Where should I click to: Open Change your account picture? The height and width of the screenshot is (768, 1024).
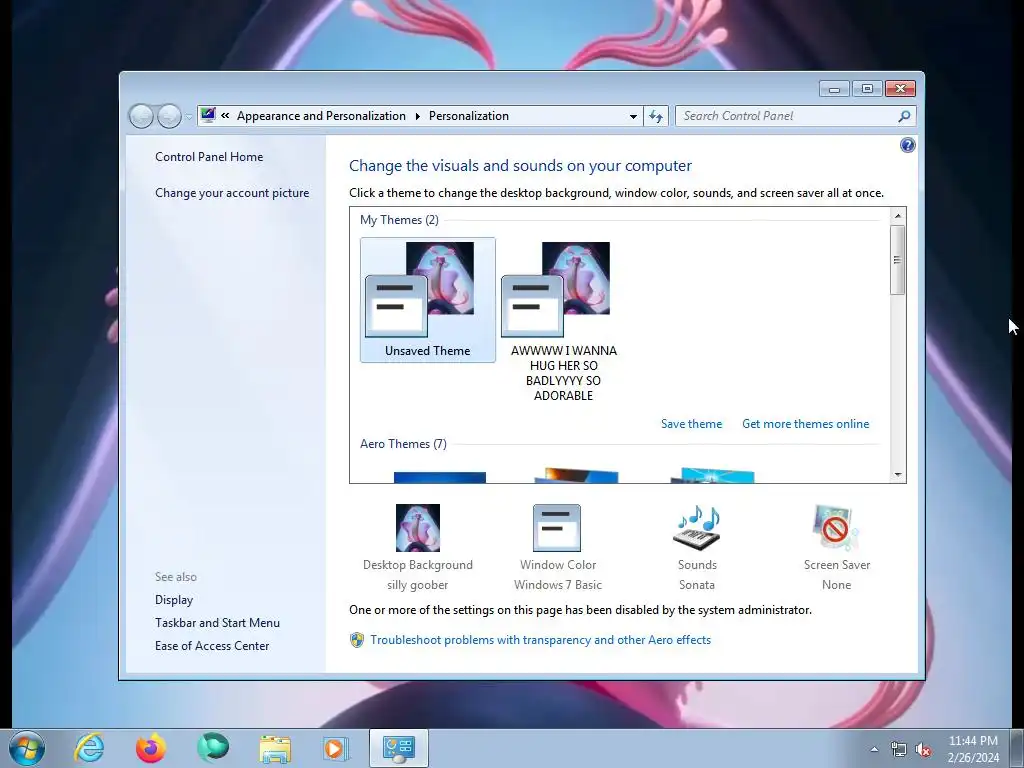232,193
